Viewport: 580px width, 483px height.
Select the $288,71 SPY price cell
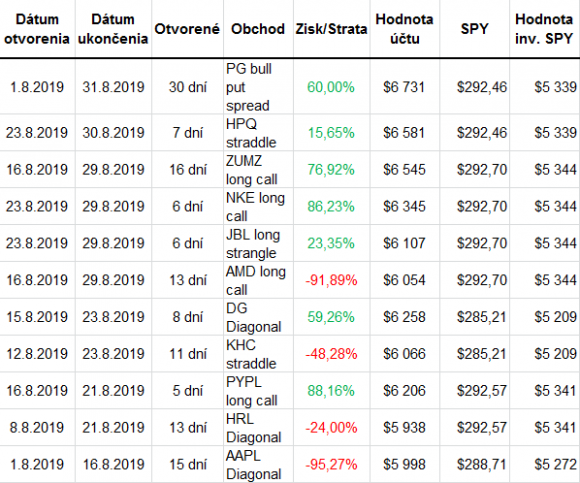coord(475,465)
